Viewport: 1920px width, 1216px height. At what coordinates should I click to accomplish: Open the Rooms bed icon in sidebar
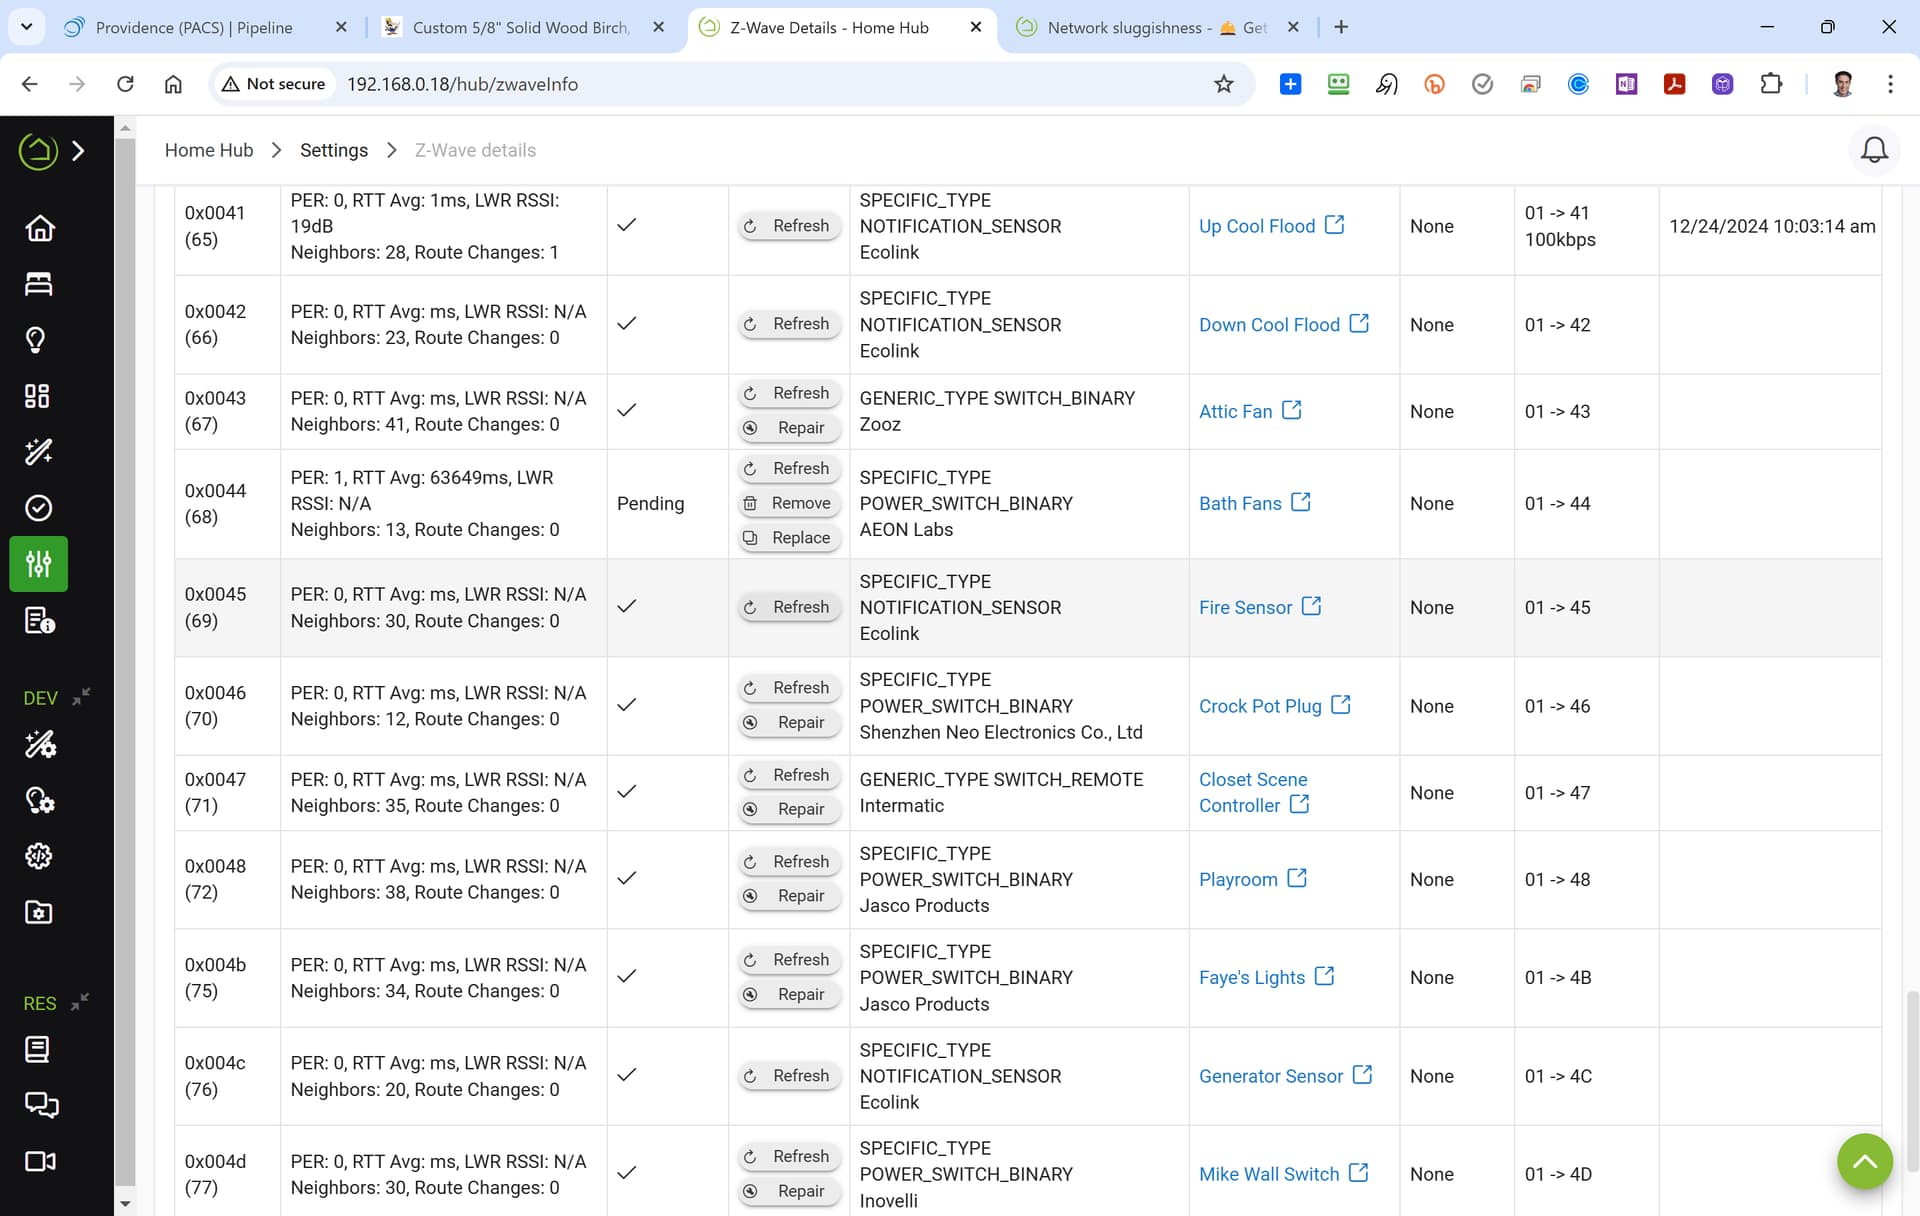pos(39,284)
